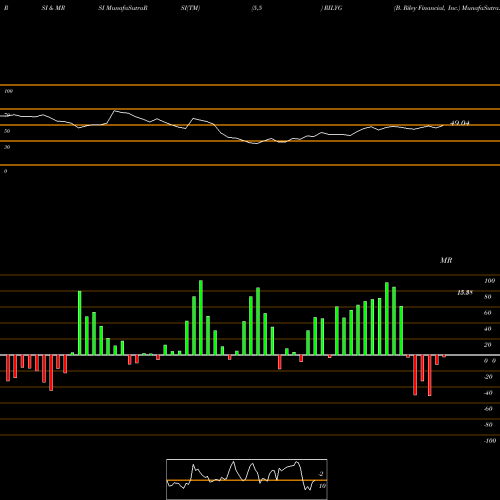
Task: Click the -2 label inside the mini chart
Action: (x=321, y=474)
